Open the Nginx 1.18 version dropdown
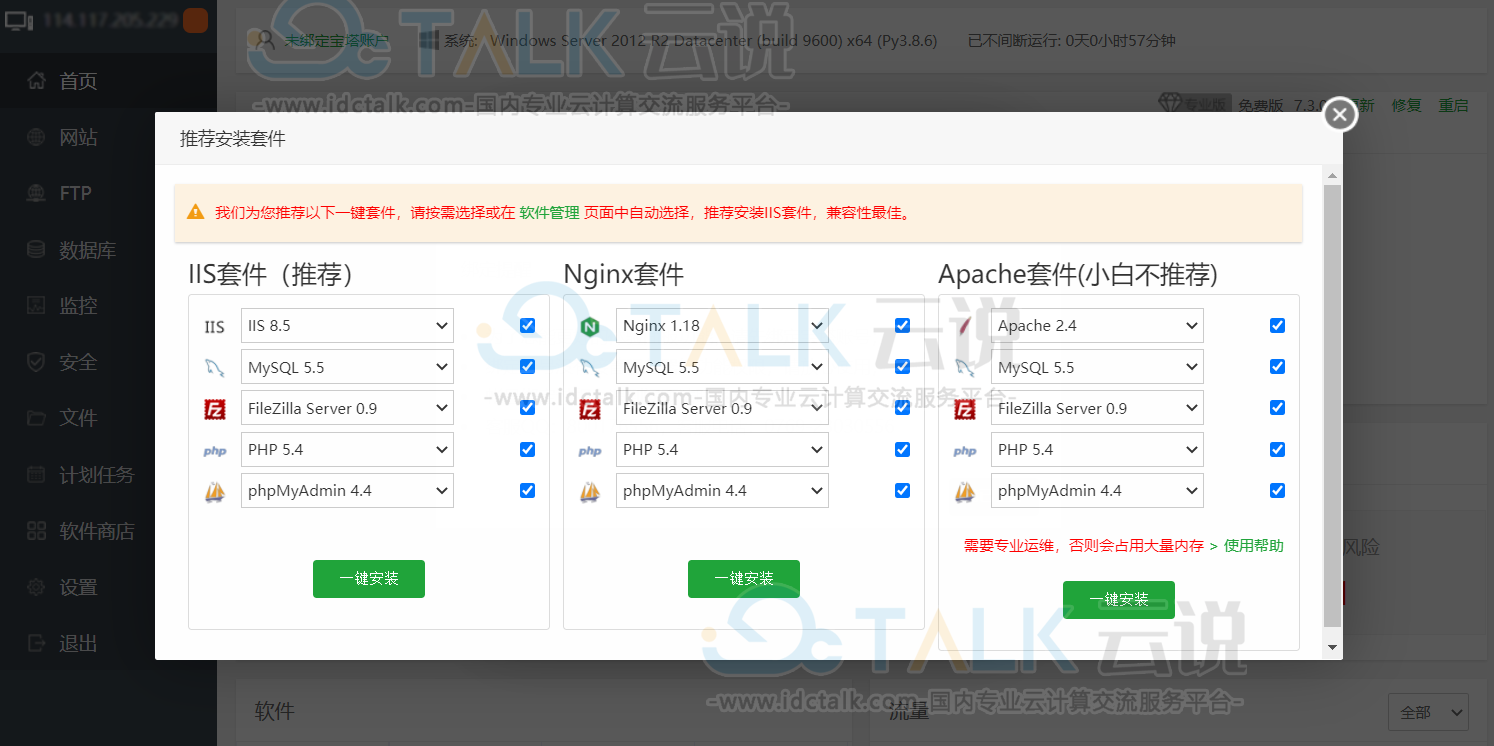Viewport: 1494px width, 746px height. (x=722, y=326)
